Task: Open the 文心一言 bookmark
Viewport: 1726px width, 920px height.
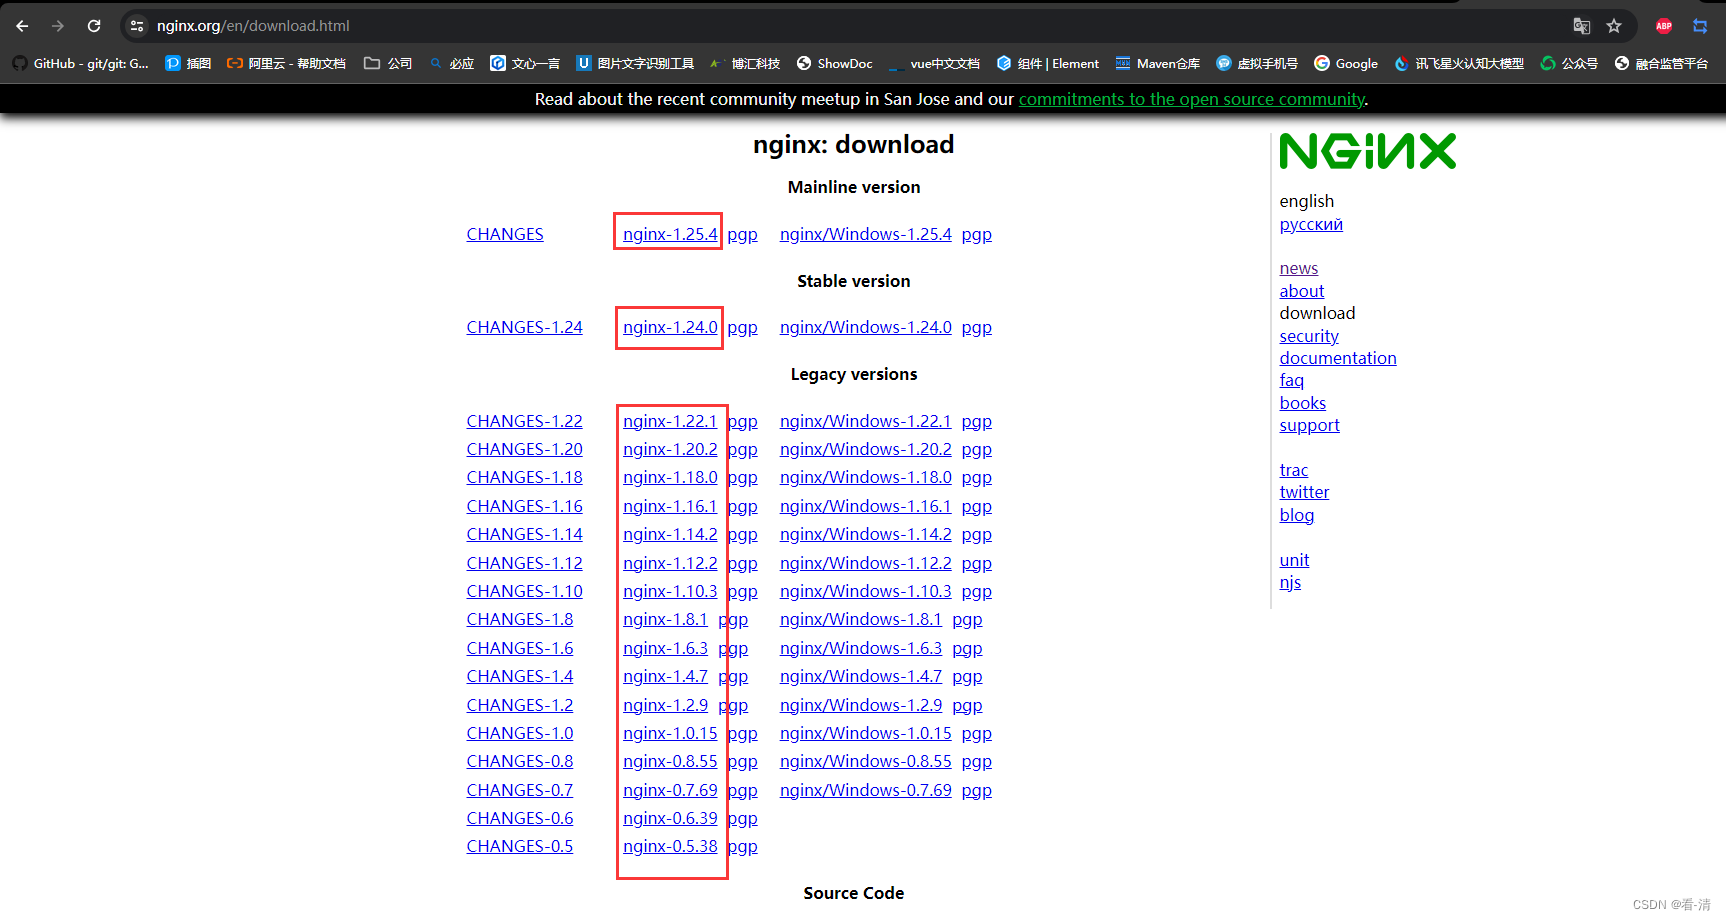Action: click(525, 63)
